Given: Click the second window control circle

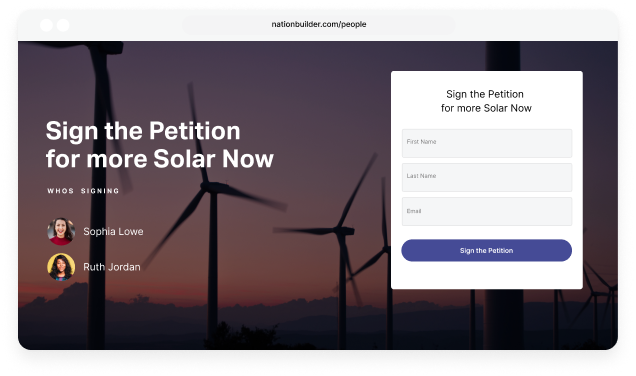Looking at the screenshot, I should pos(63,25).
